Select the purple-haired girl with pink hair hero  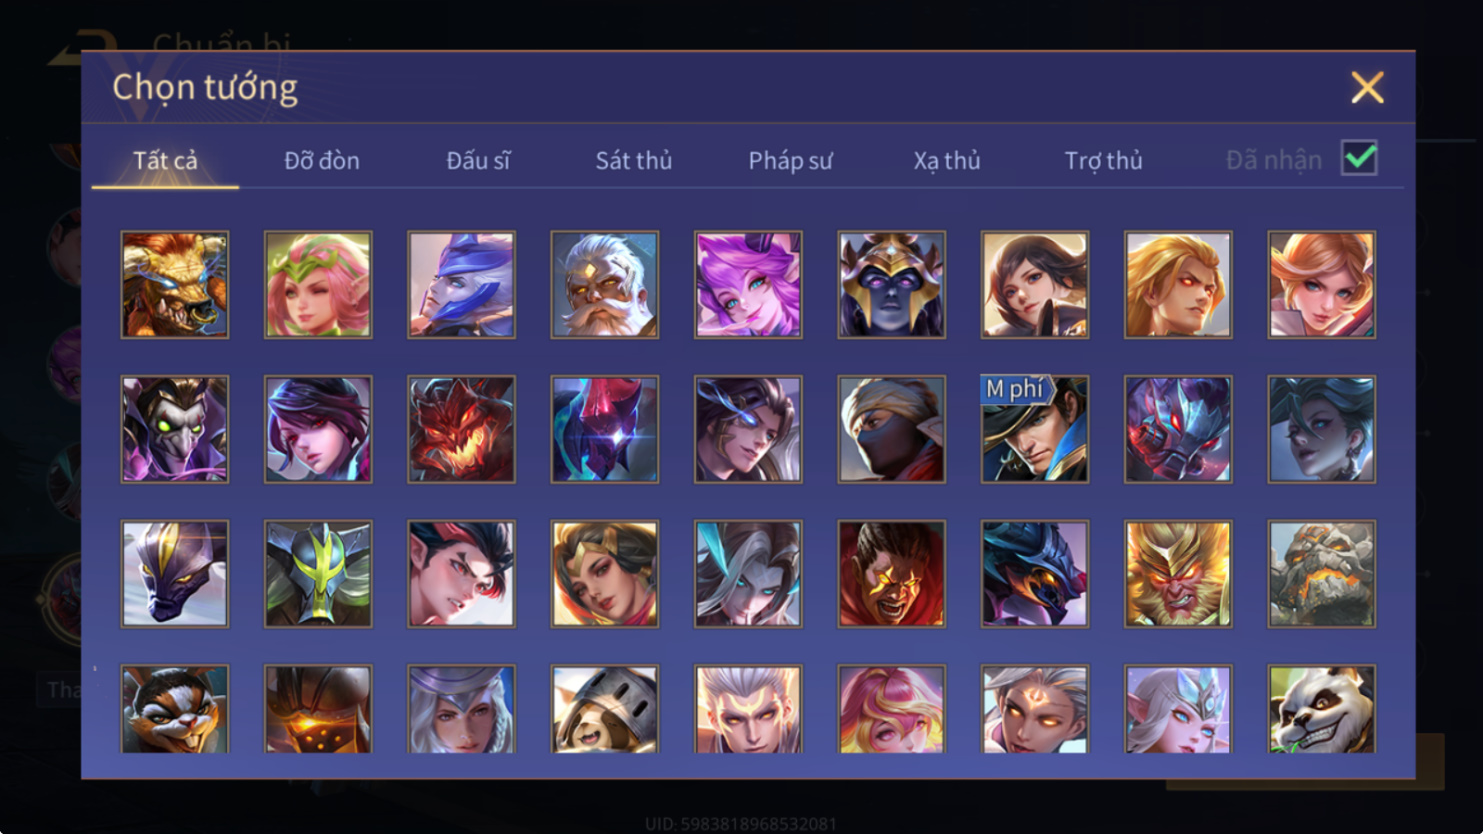(748, 285)
